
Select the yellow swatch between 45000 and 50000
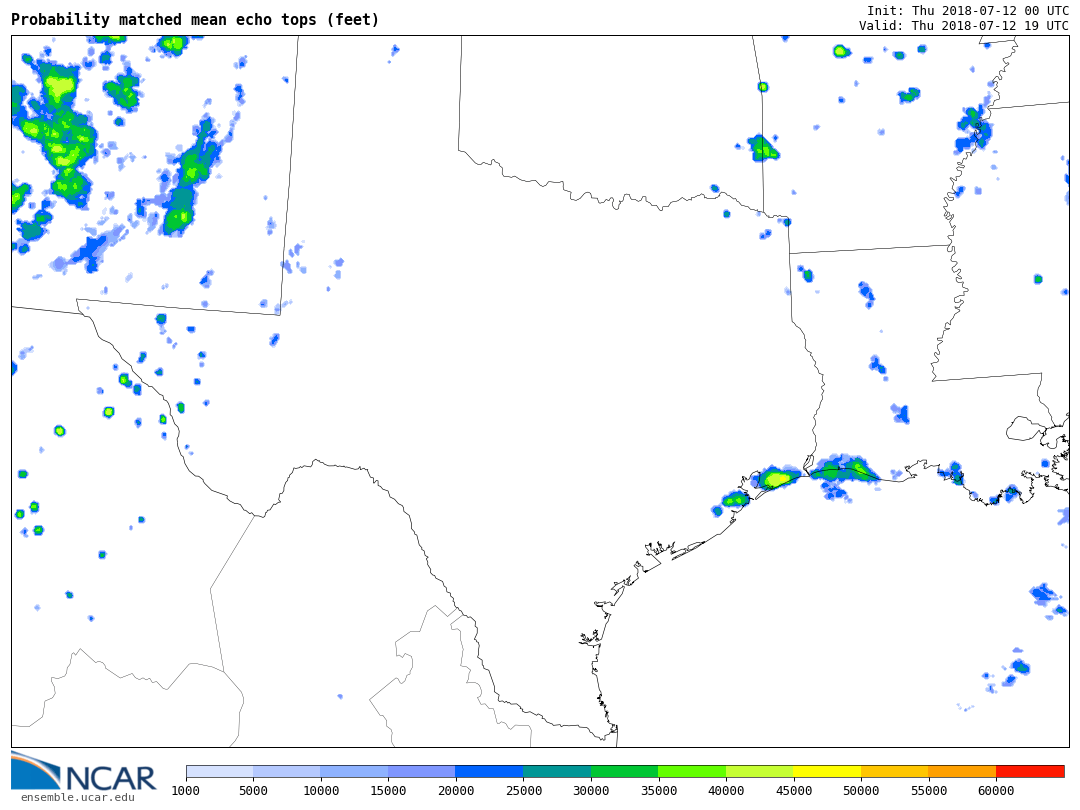tap(827, 771)
